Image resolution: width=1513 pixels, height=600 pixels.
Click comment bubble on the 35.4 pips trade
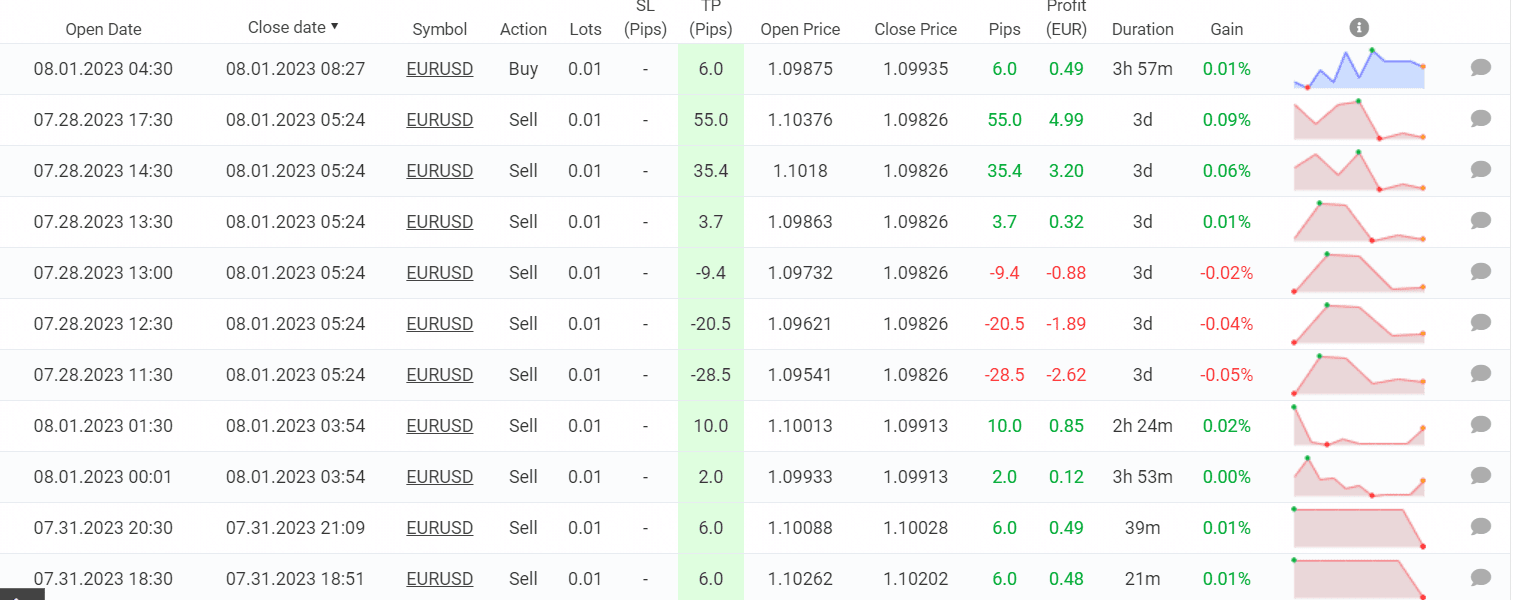1481,170
